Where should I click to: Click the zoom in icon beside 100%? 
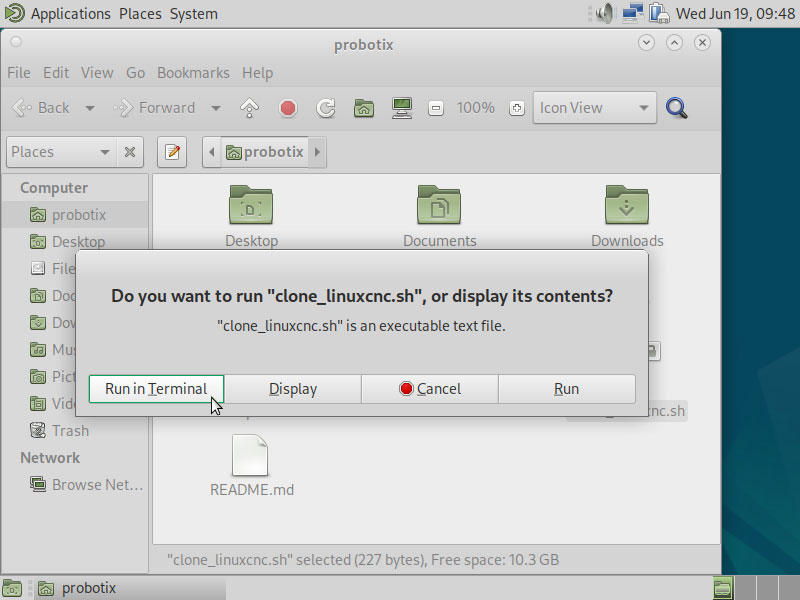(x=516, y=108)
